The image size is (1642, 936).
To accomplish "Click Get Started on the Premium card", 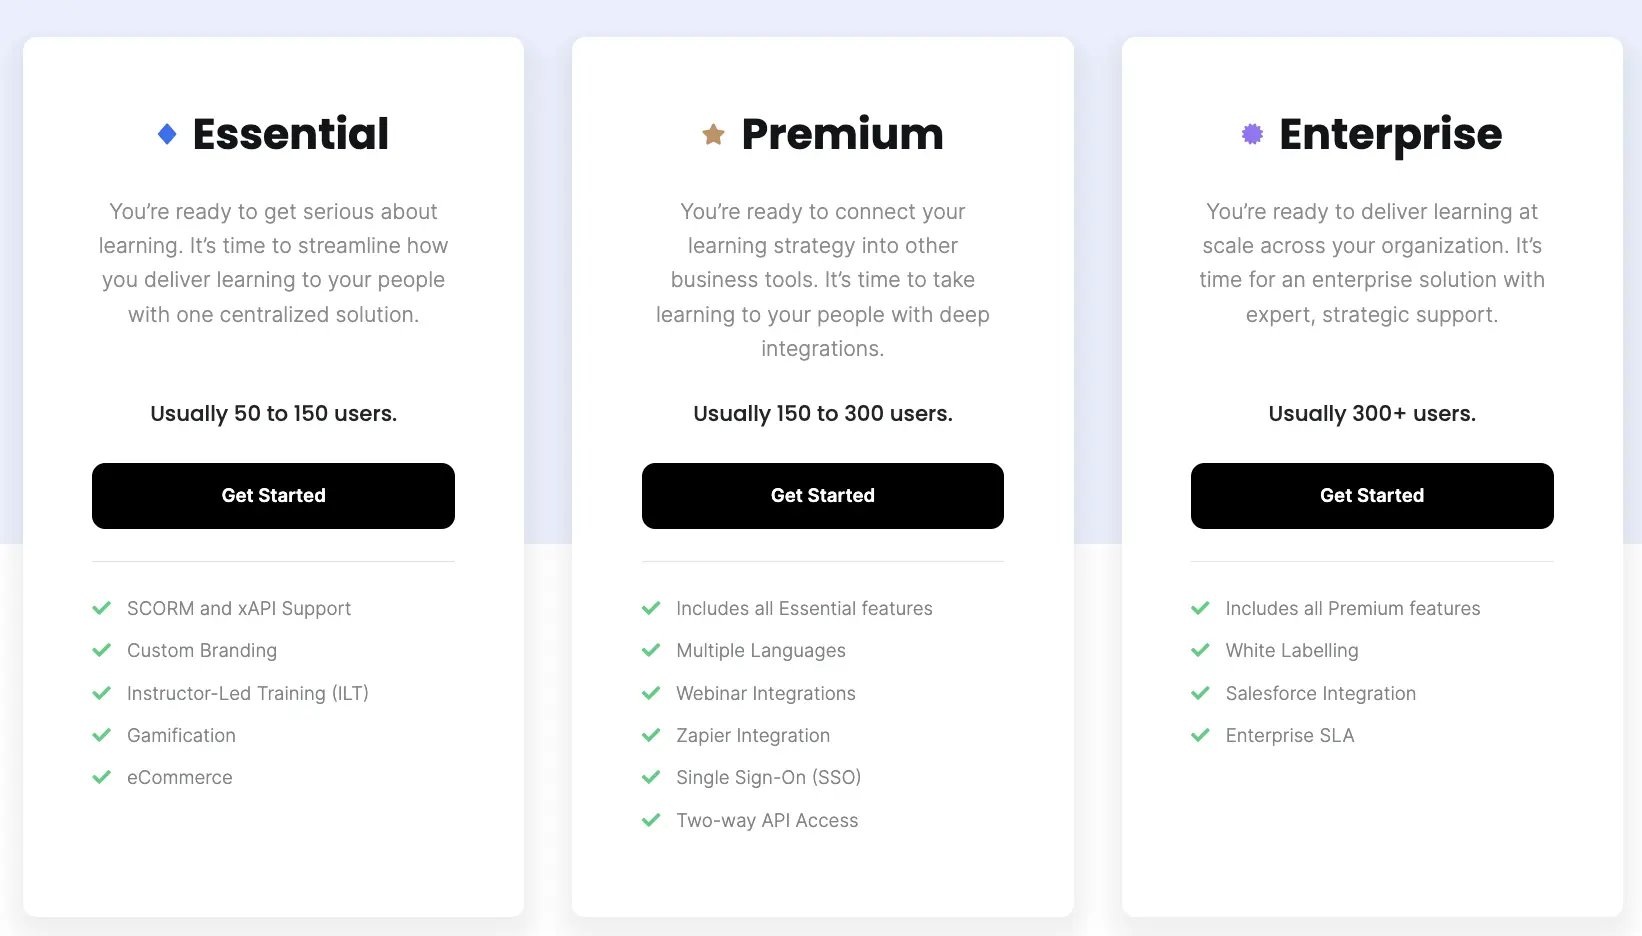I will click(822, 495).
